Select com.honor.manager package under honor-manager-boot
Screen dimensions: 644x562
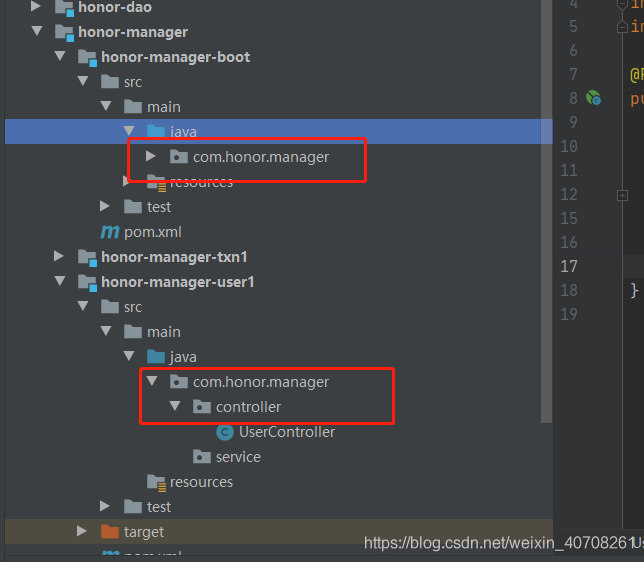click(x=260, y=157)
